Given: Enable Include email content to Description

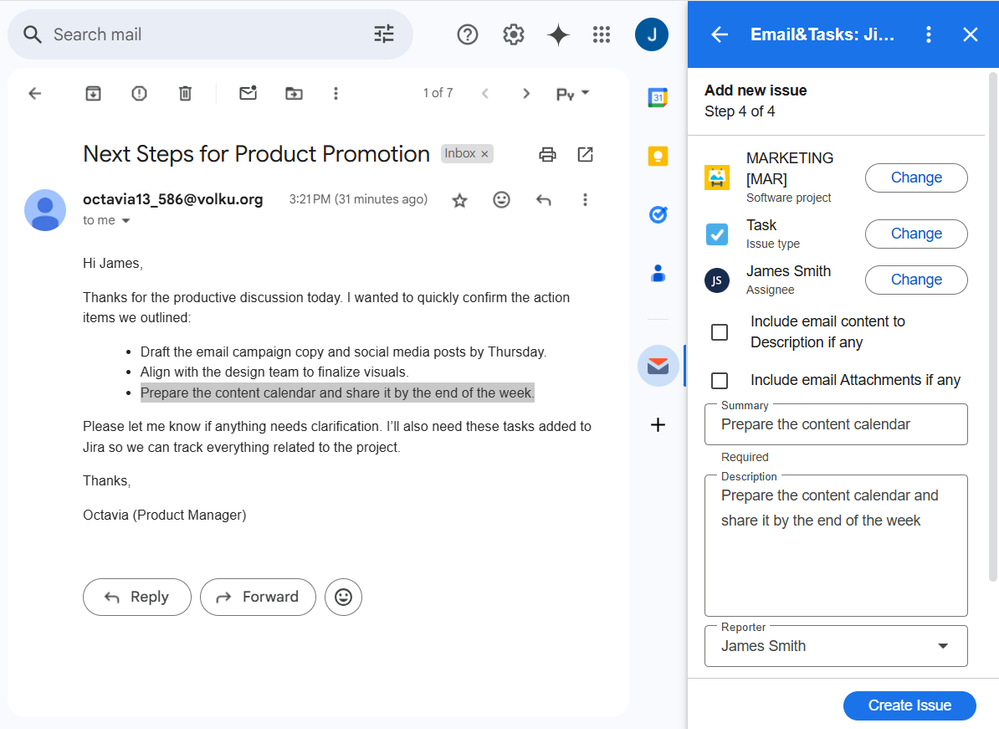Looking at the screenshot, I should coord(719,332).
